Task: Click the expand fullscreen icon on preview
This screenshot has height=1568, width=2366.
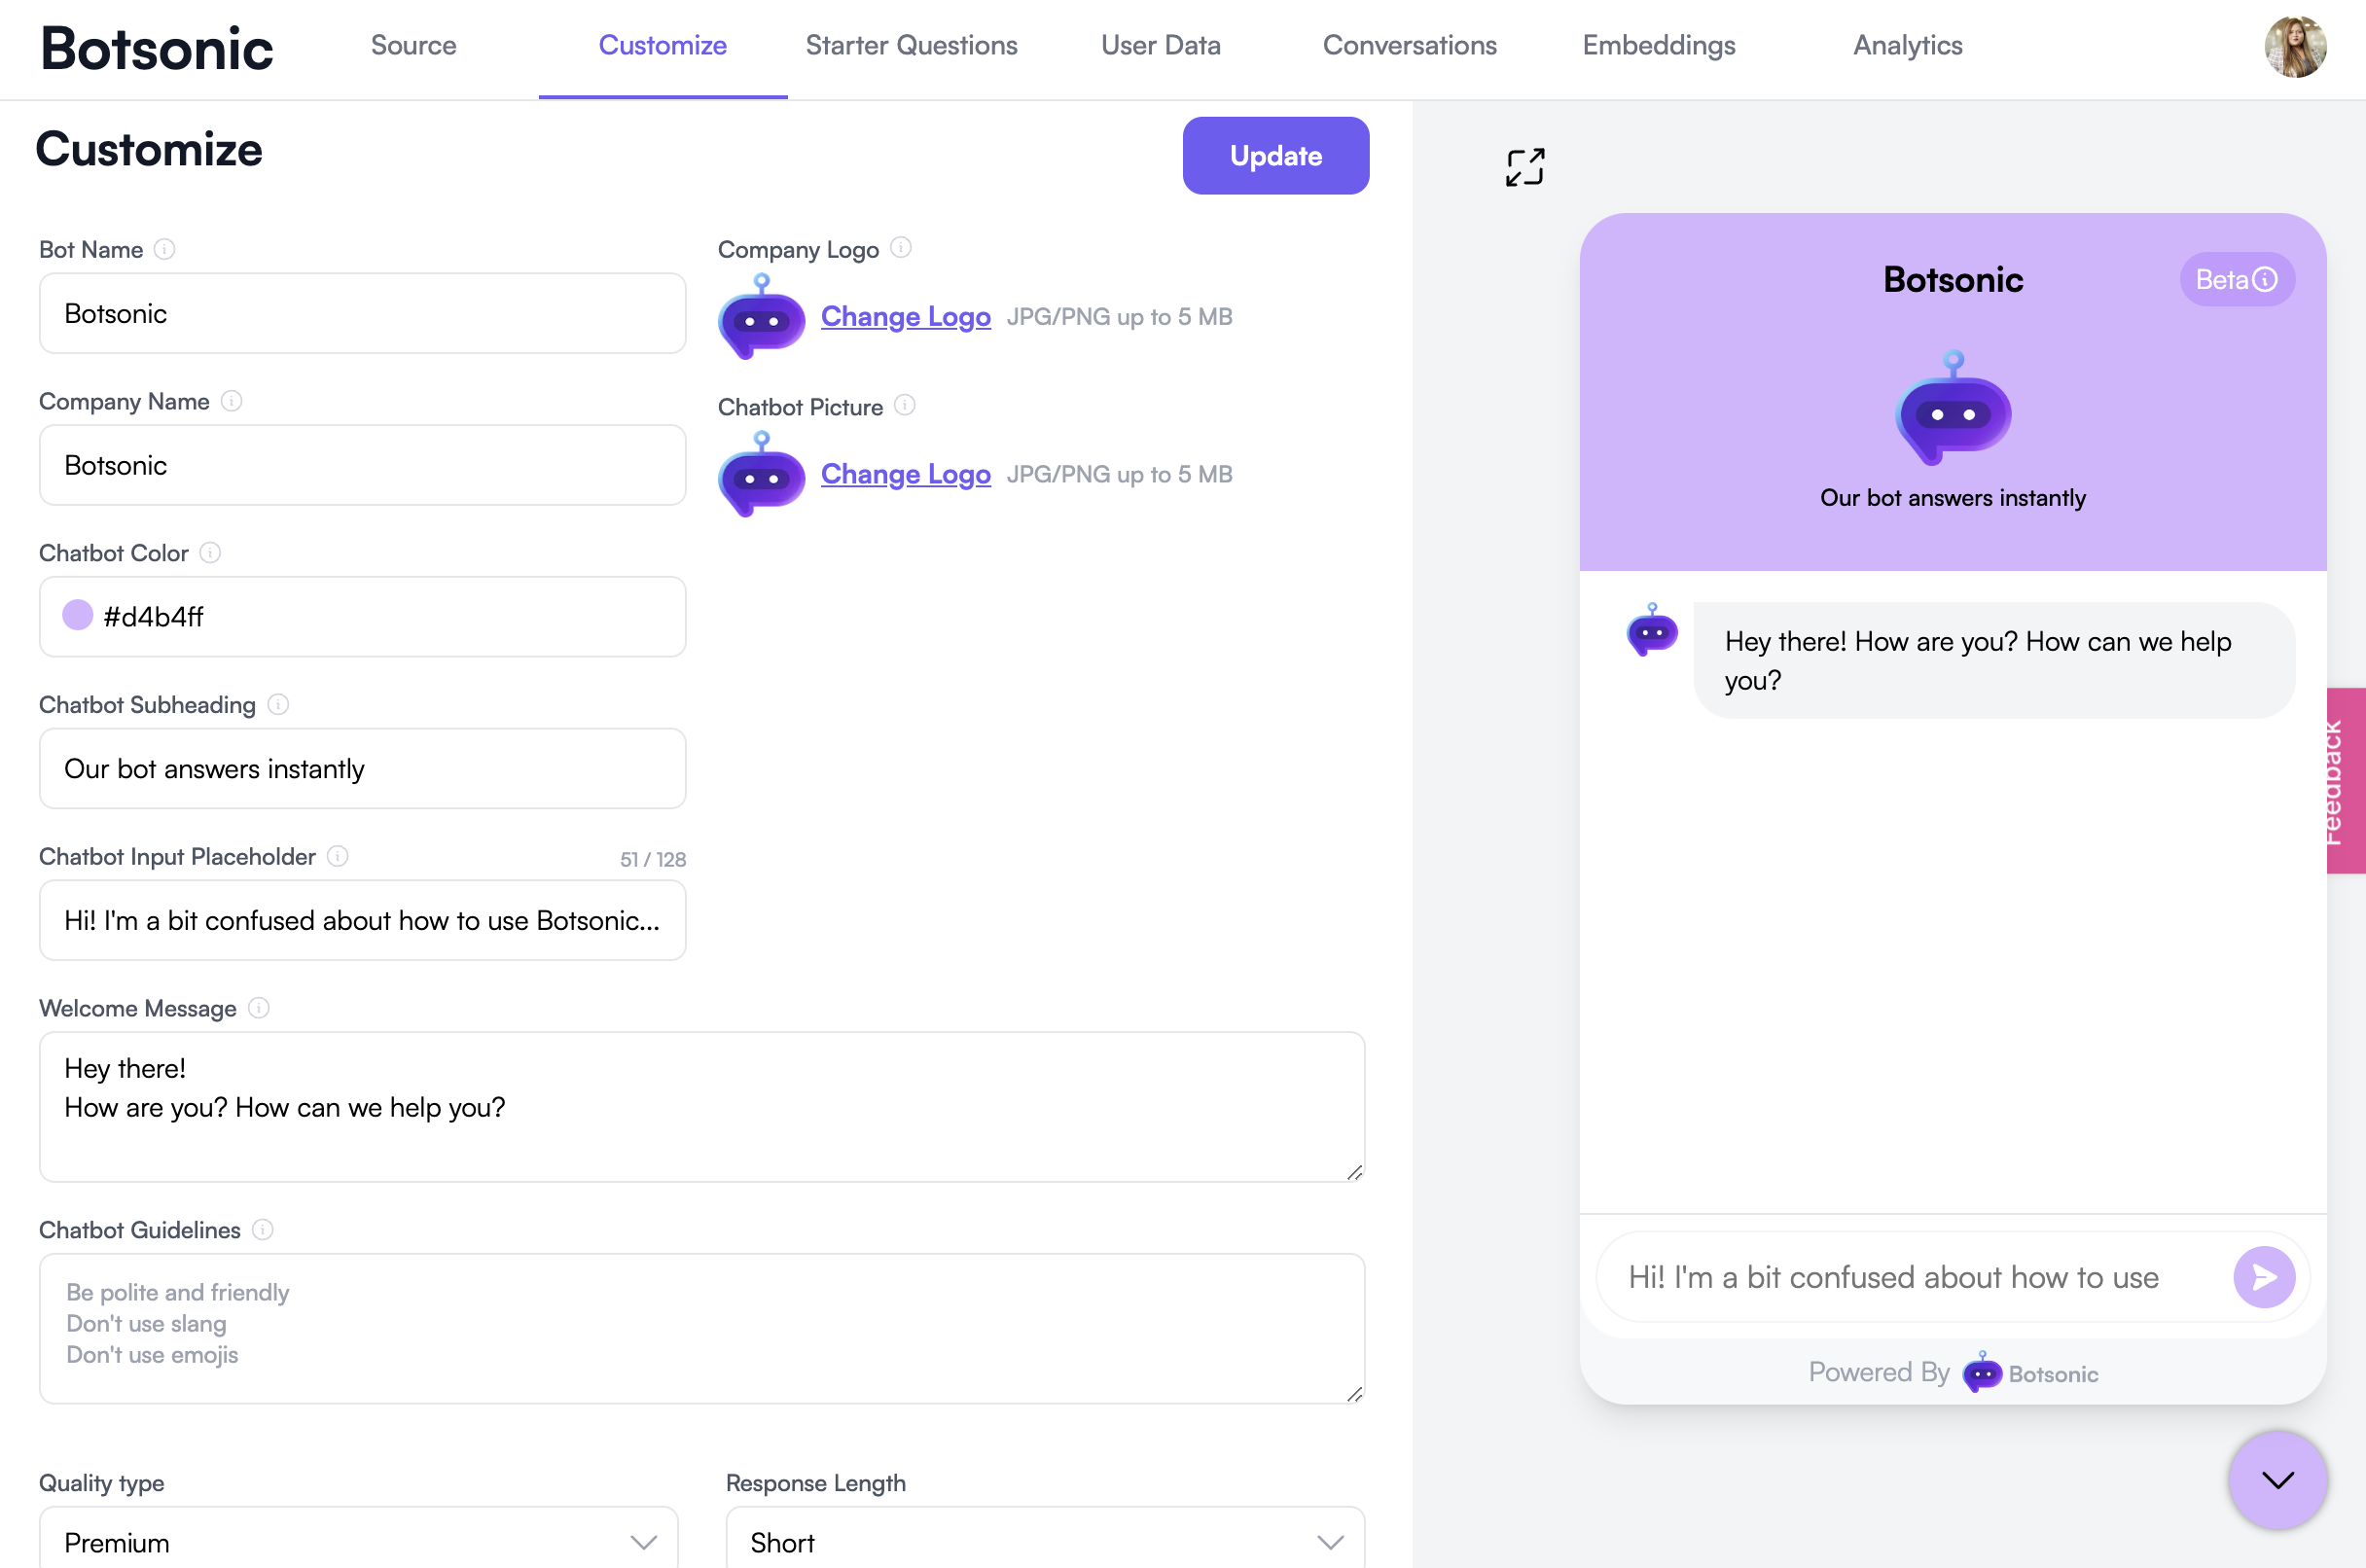Action: tap(1524, 164)
